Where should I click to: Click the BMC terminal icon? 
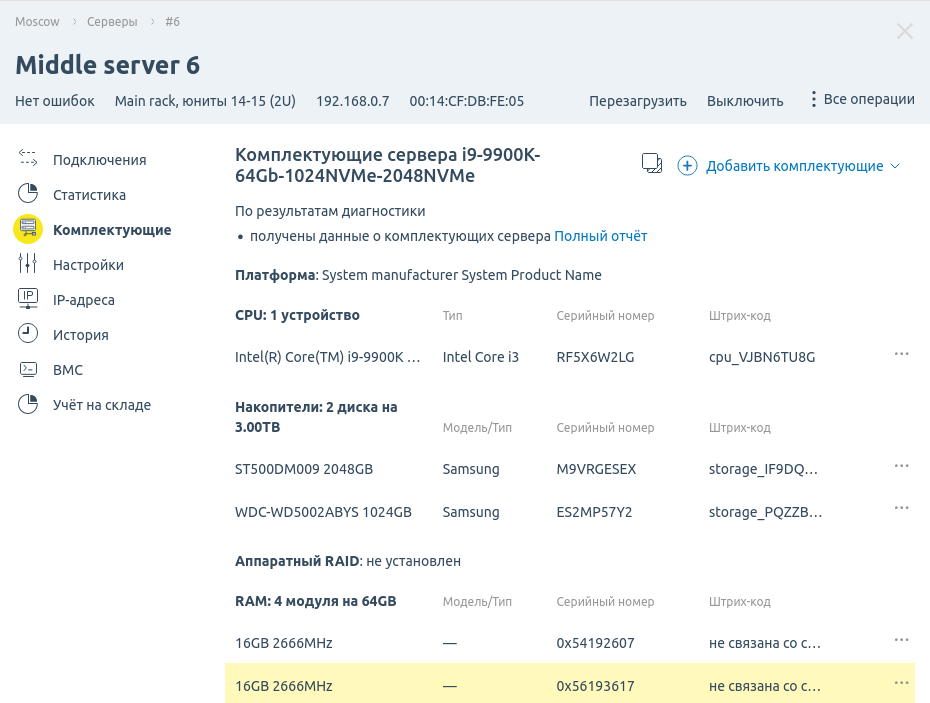tap(28, 369)
